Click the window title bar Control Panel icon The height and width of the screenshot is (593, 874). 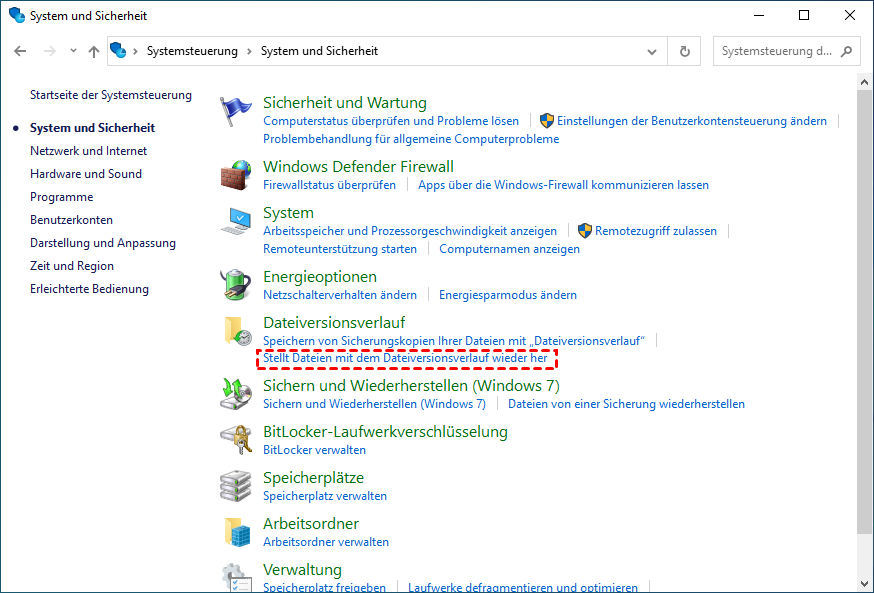point(17,15)
